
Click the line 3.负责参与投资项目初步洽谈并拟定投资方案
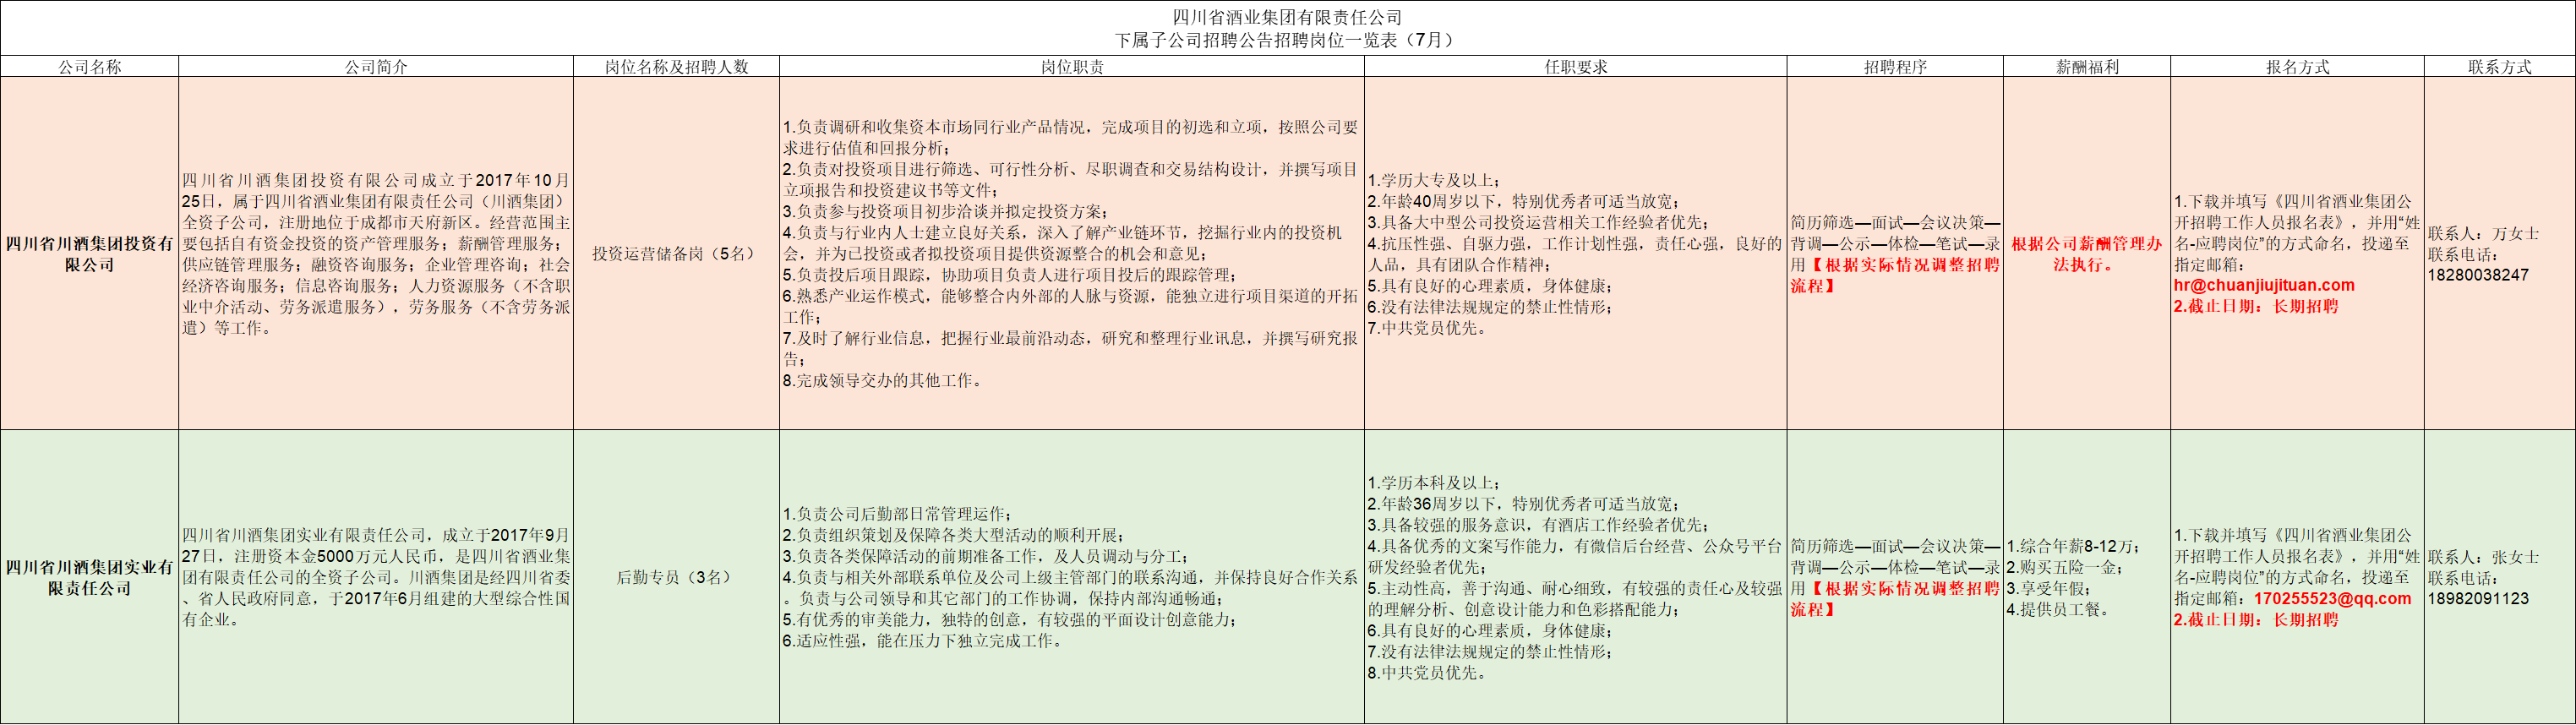click(946, 211)
